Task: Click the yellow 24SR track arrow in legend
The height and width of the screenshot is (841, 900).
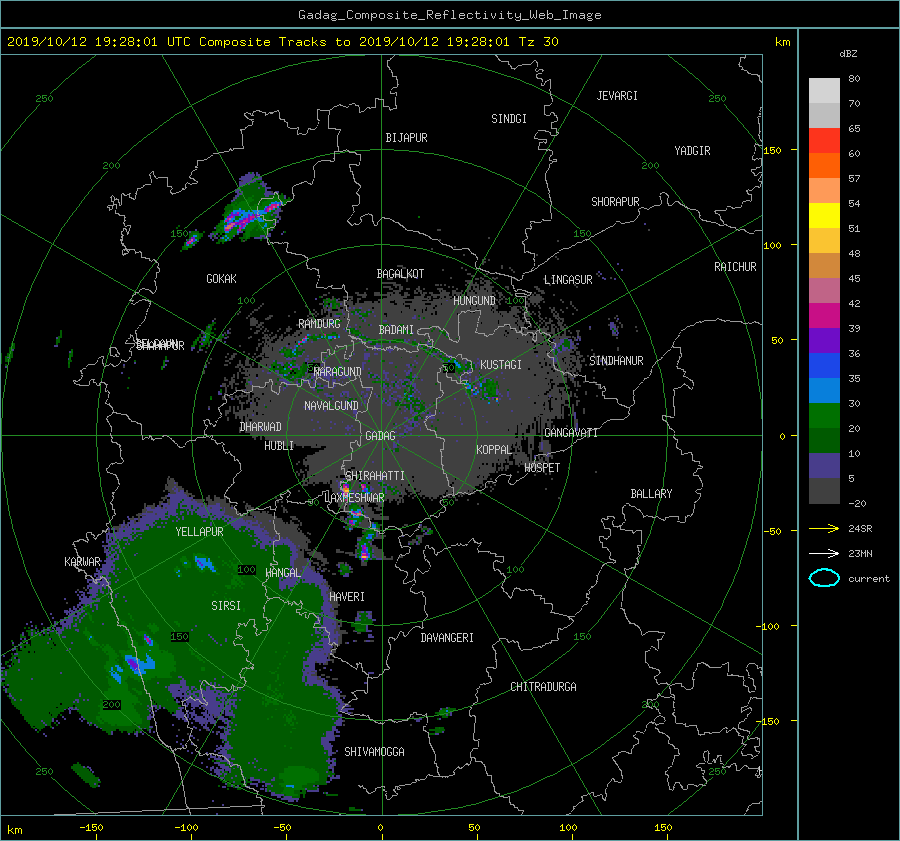Action: point(824,528)
